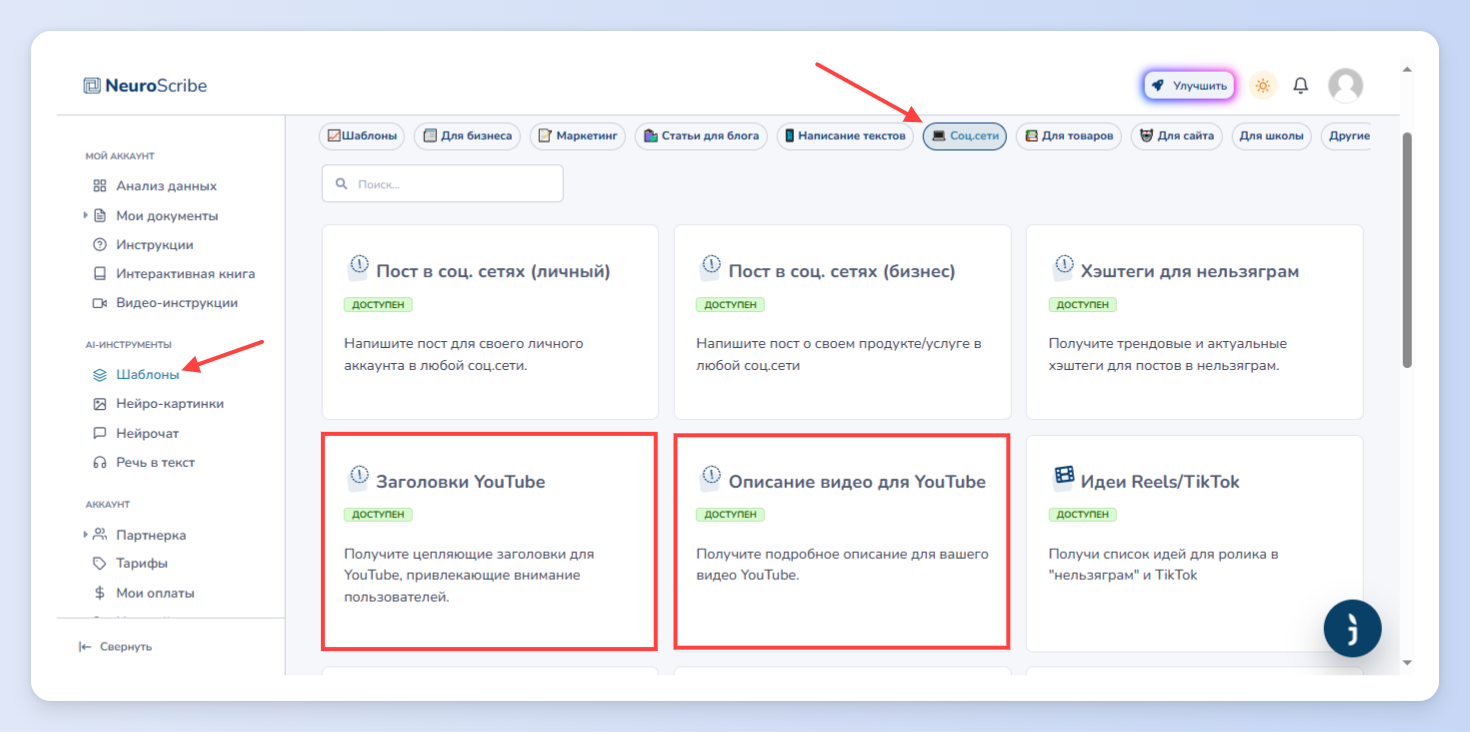Select the Другие category tab

pyautogui.click(x=1346, y=136)
